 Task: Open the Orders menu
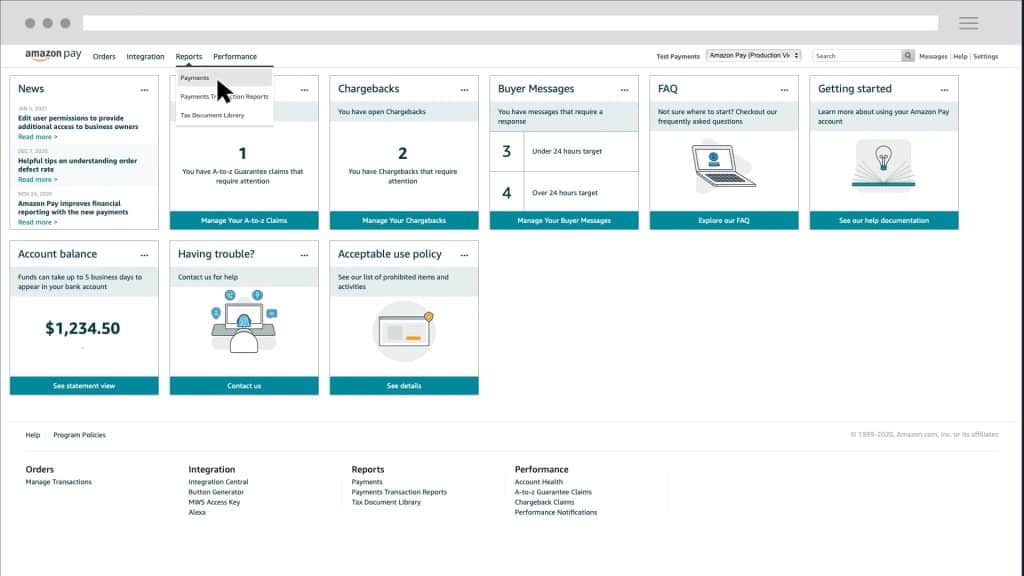(104, 57)
